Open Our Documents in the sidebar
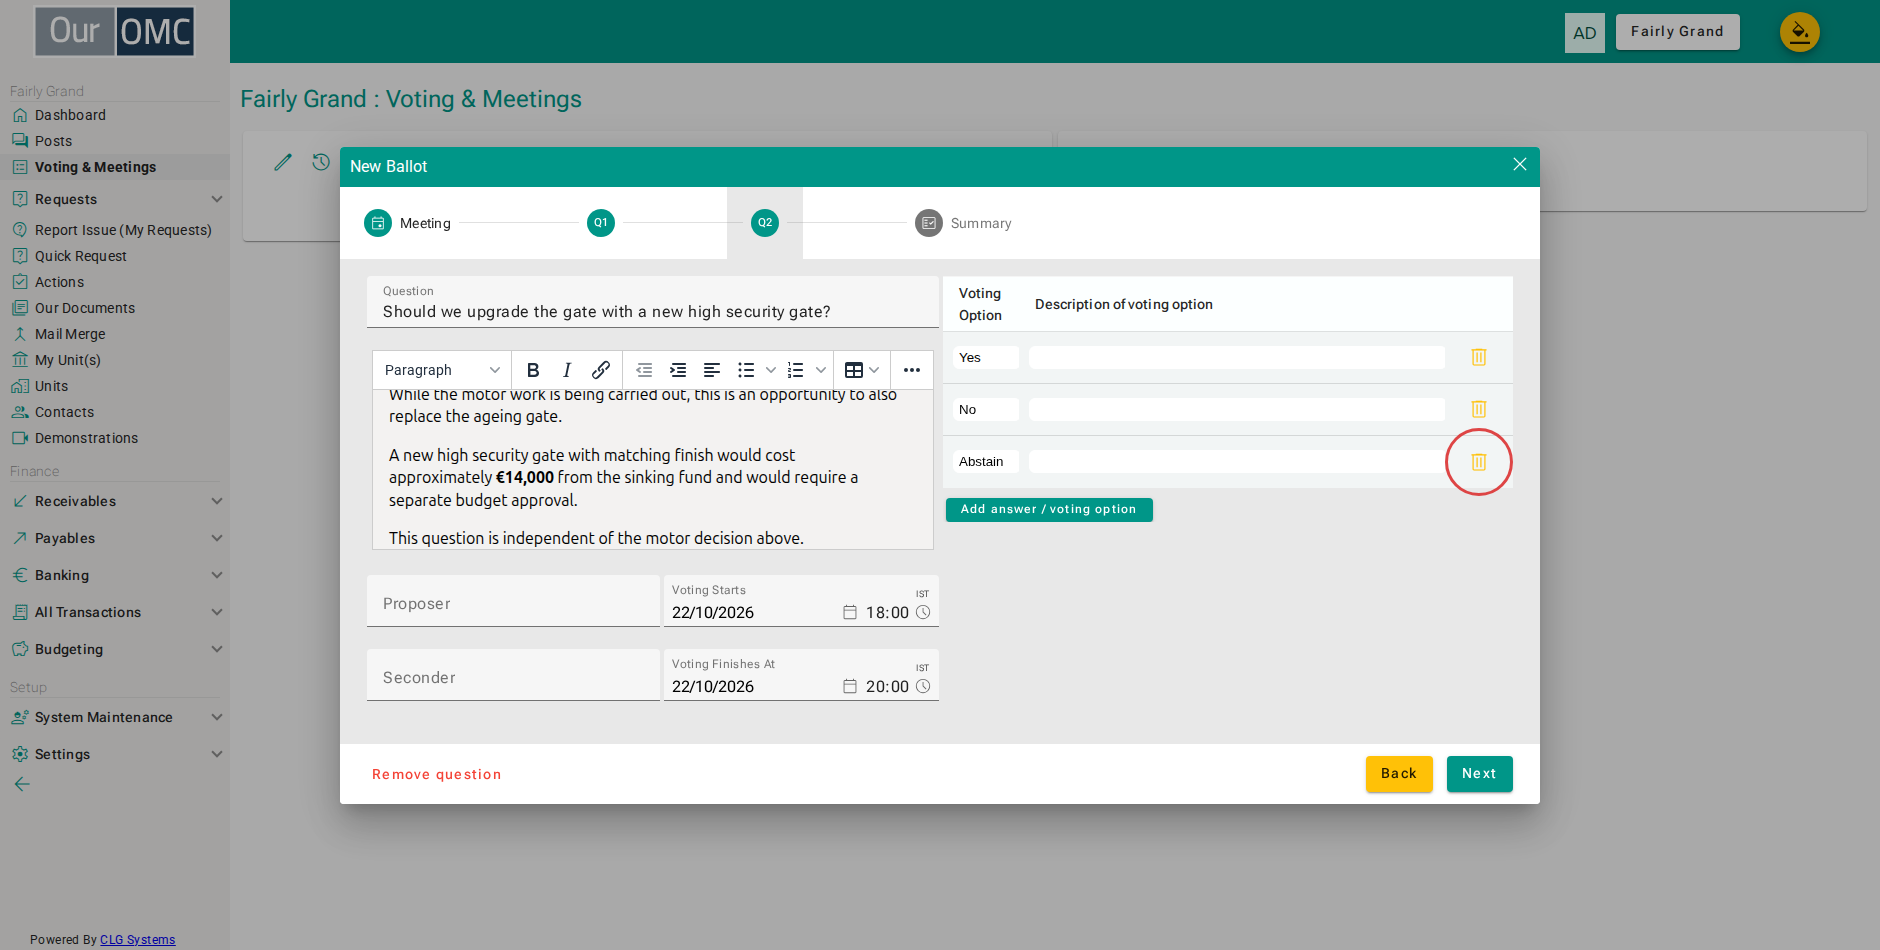 coord(85,308)
